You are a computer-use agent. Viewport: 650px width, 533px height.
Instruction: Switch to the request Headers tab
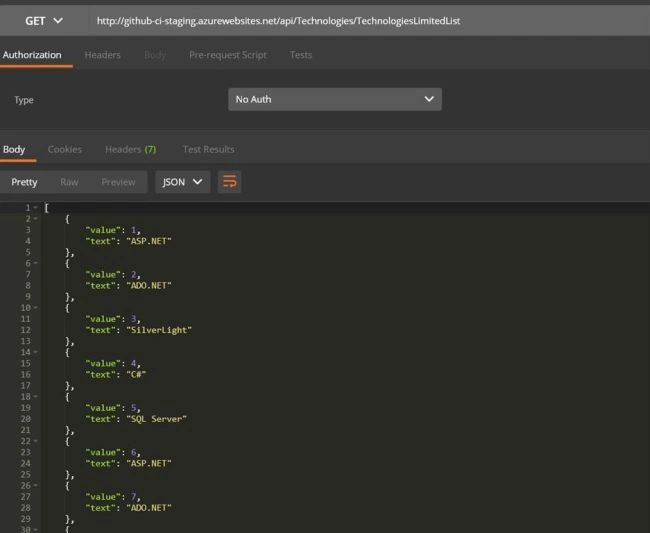click(102, 55)
